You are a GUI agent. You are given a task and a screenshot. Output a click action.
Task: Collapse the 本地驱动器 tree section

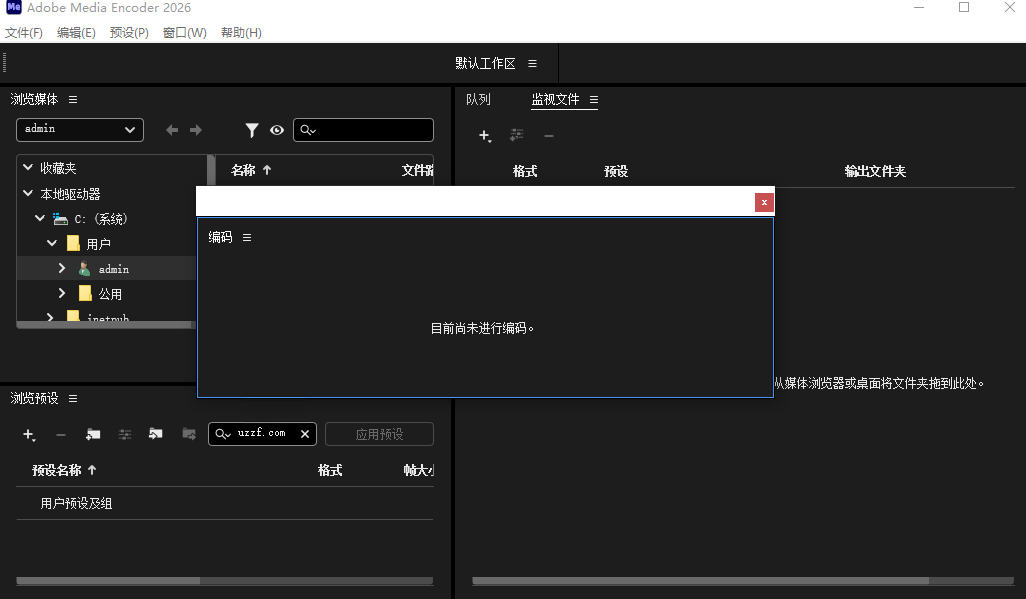pos(27,193)
